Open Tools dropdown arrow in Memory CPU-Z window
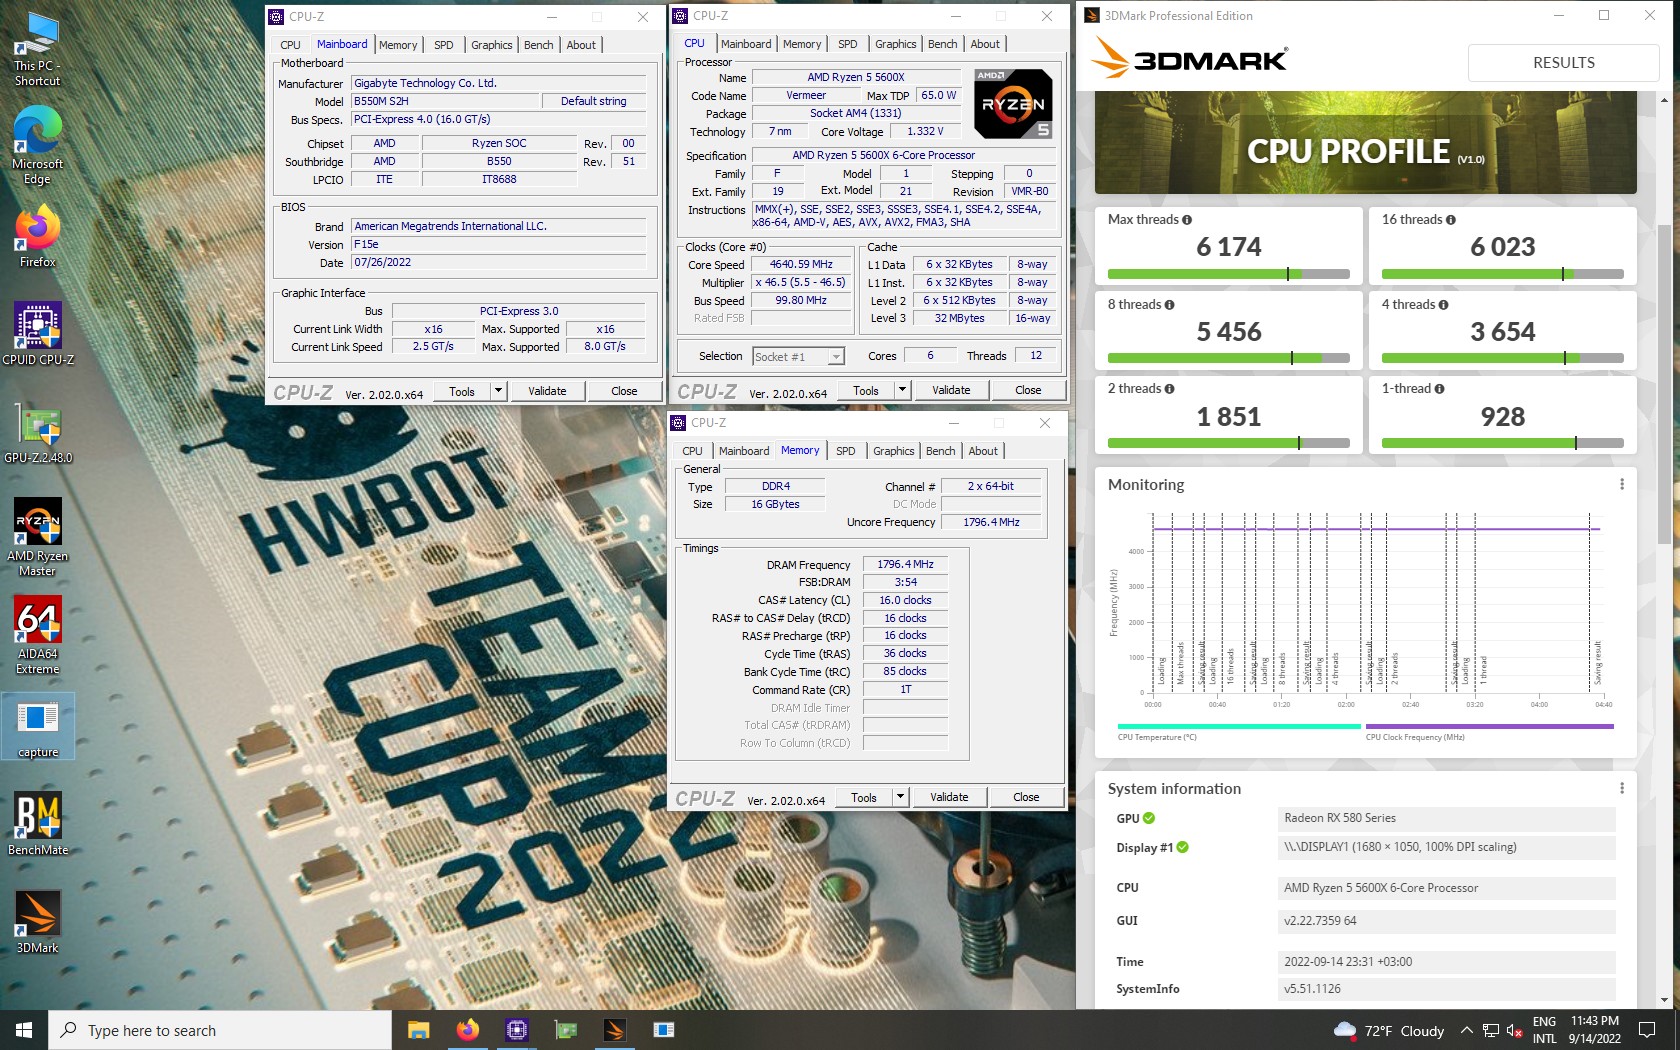 (x=900, y=797)
